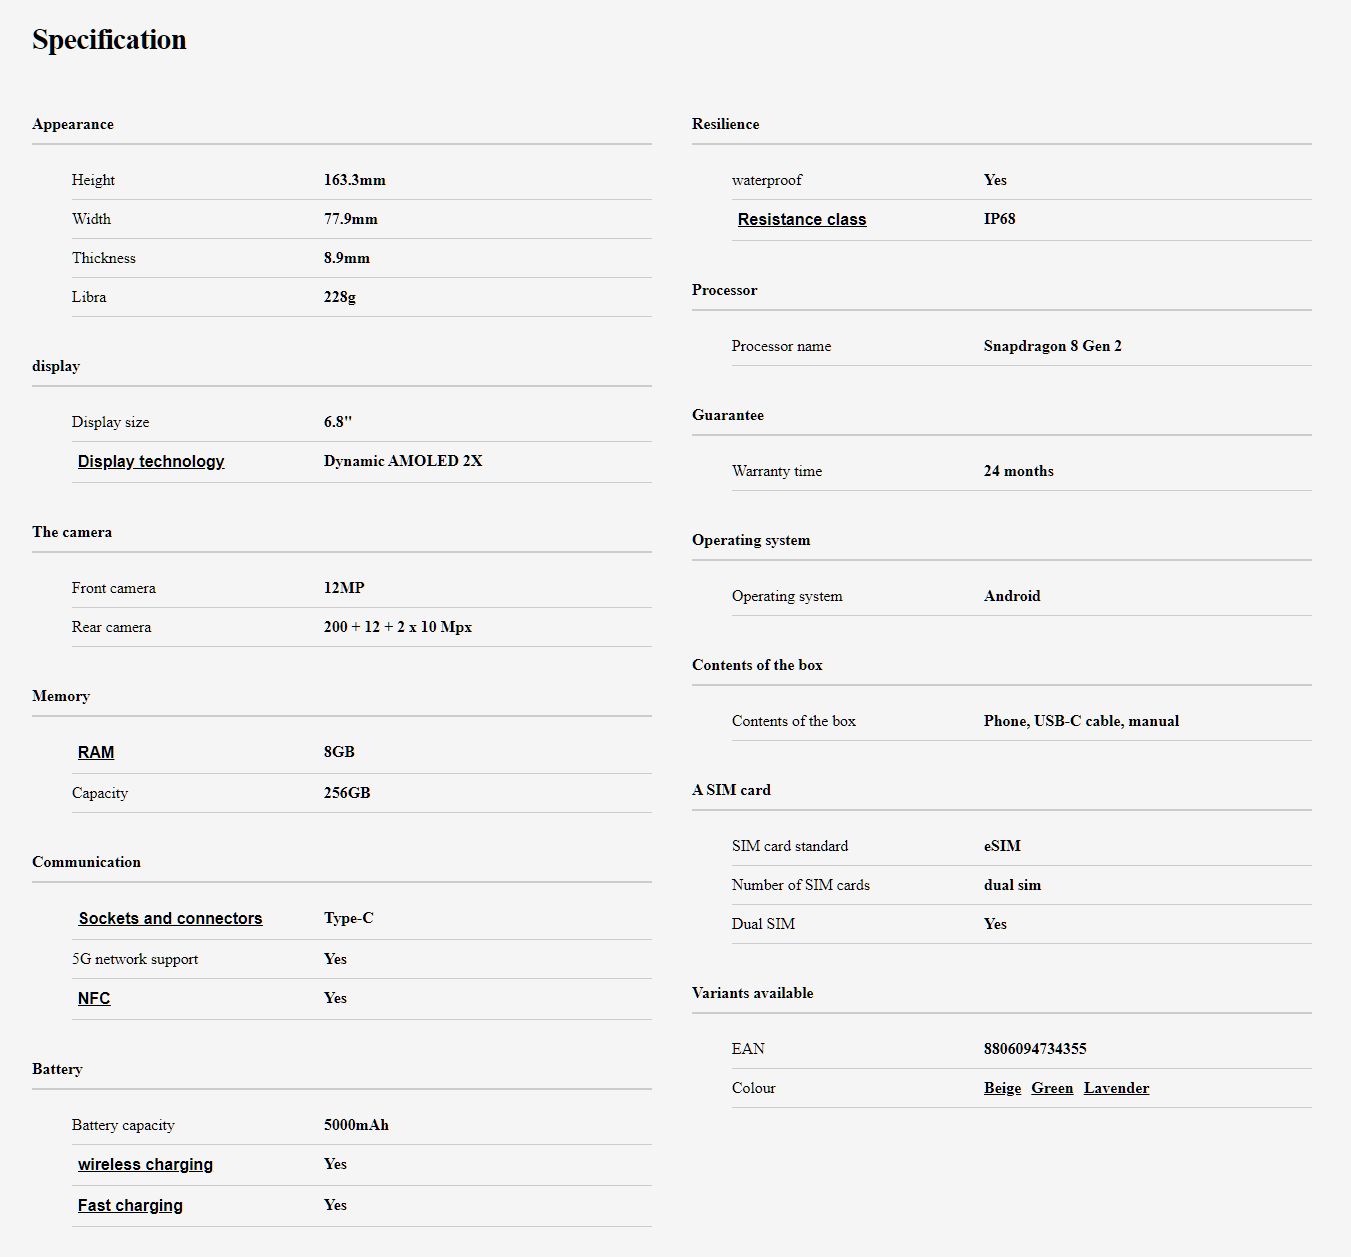Image resolution: width=1351 pixels, height=1257 pixels.
Task: Click the Variants available section heading
Action: point(752,993)
